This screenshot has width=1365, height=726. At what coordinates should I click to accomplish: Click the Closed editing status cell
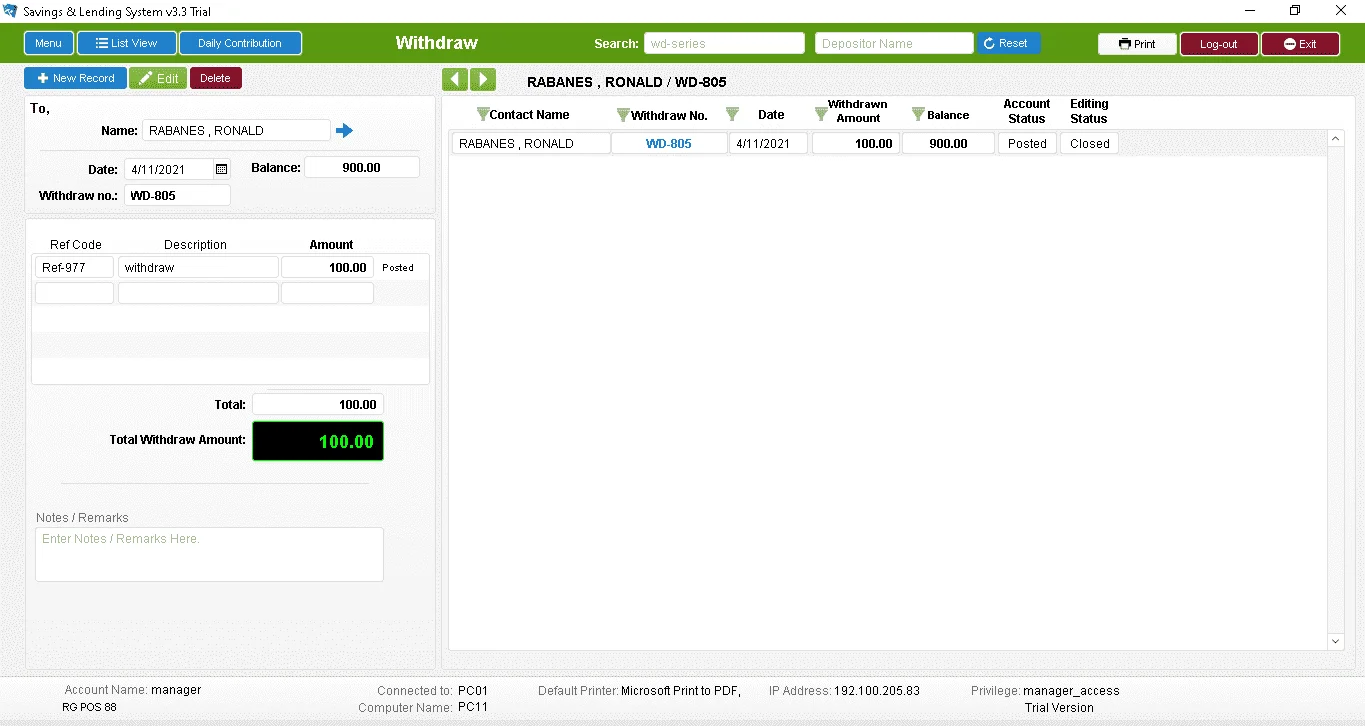coord(1089,143)
